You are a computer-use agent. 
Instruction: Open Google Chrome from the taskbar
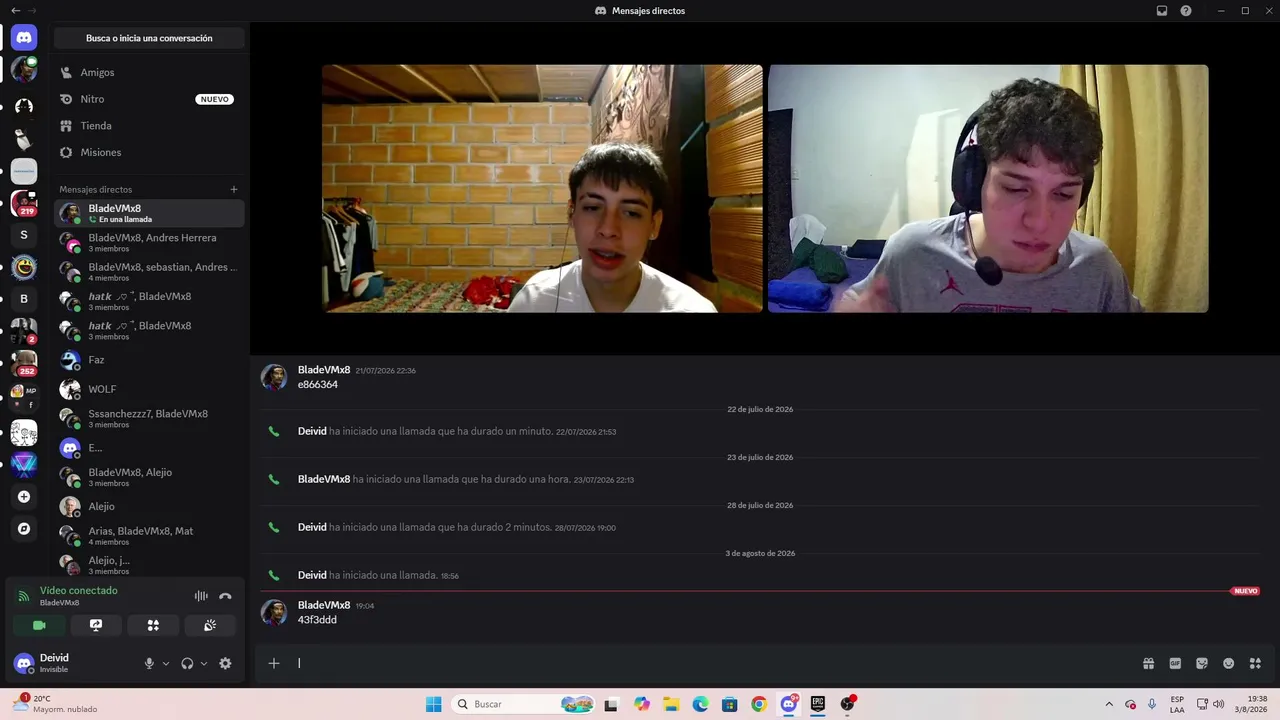[x=759, y=704]
